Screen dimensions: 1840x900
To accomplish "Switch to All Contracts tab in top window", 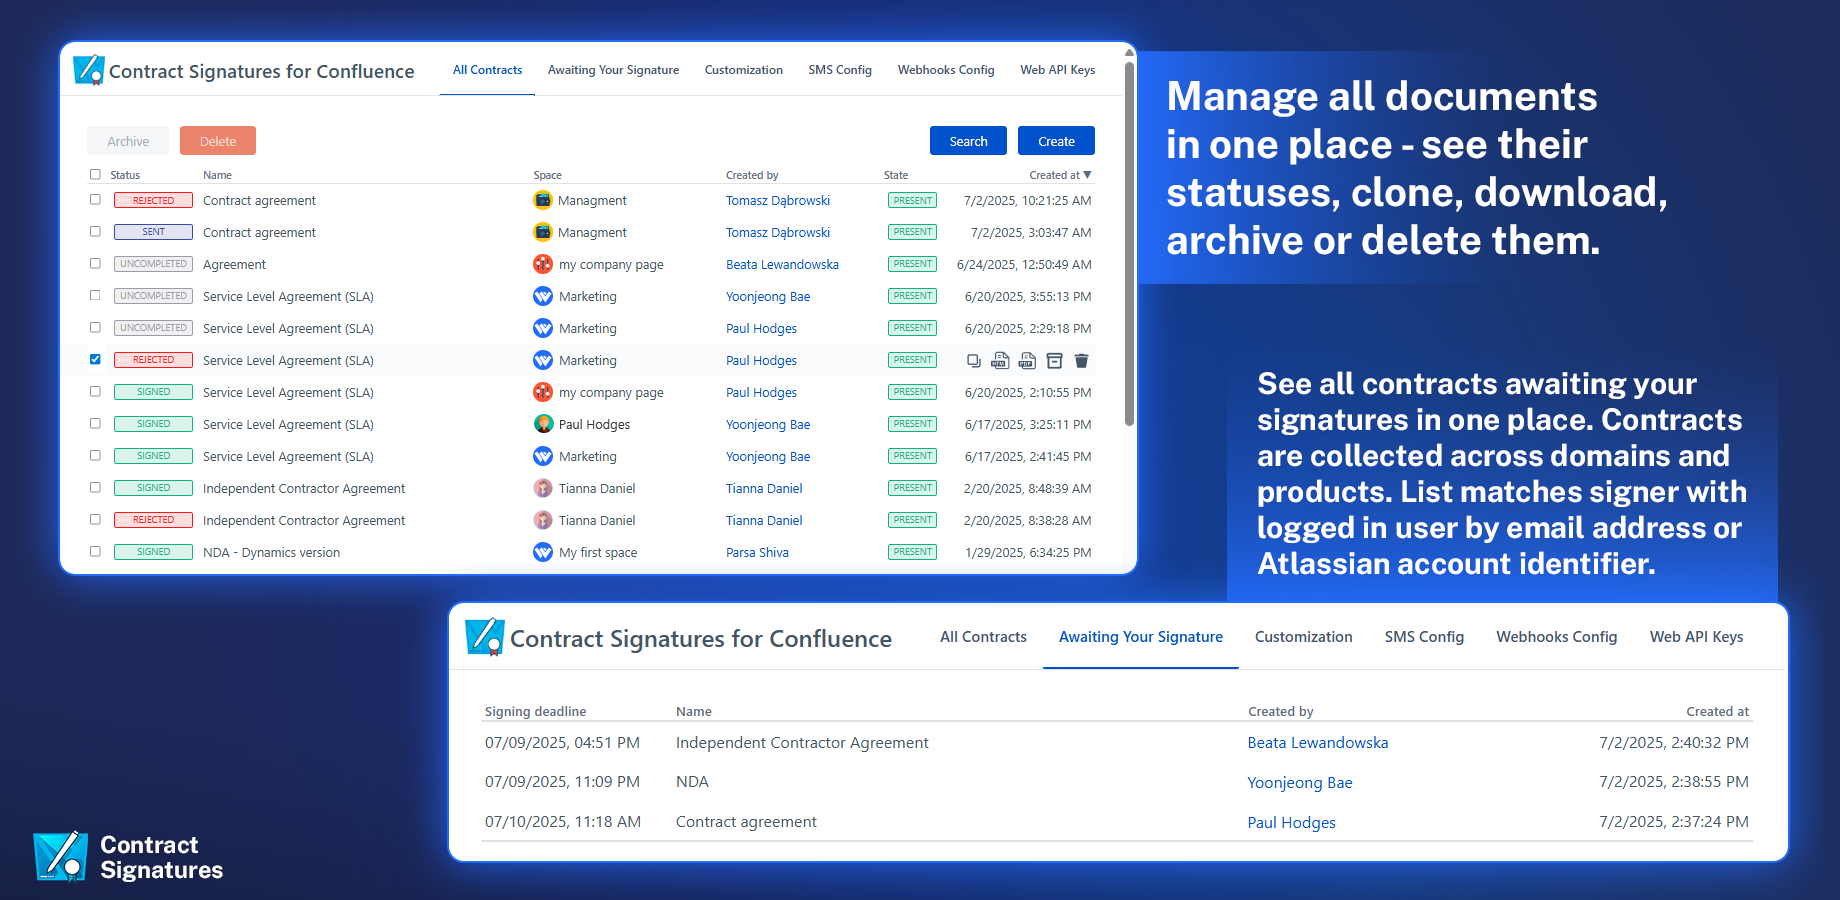I will coord(487,70).
